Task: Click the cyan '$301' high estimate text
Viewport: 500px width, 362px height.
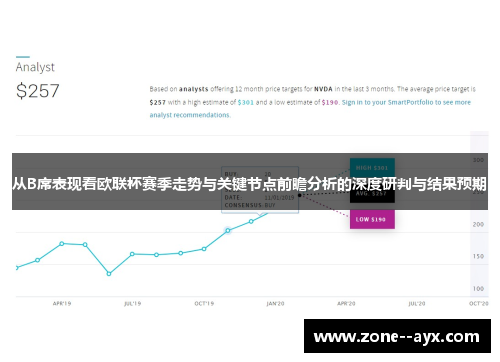Action: 246,102
